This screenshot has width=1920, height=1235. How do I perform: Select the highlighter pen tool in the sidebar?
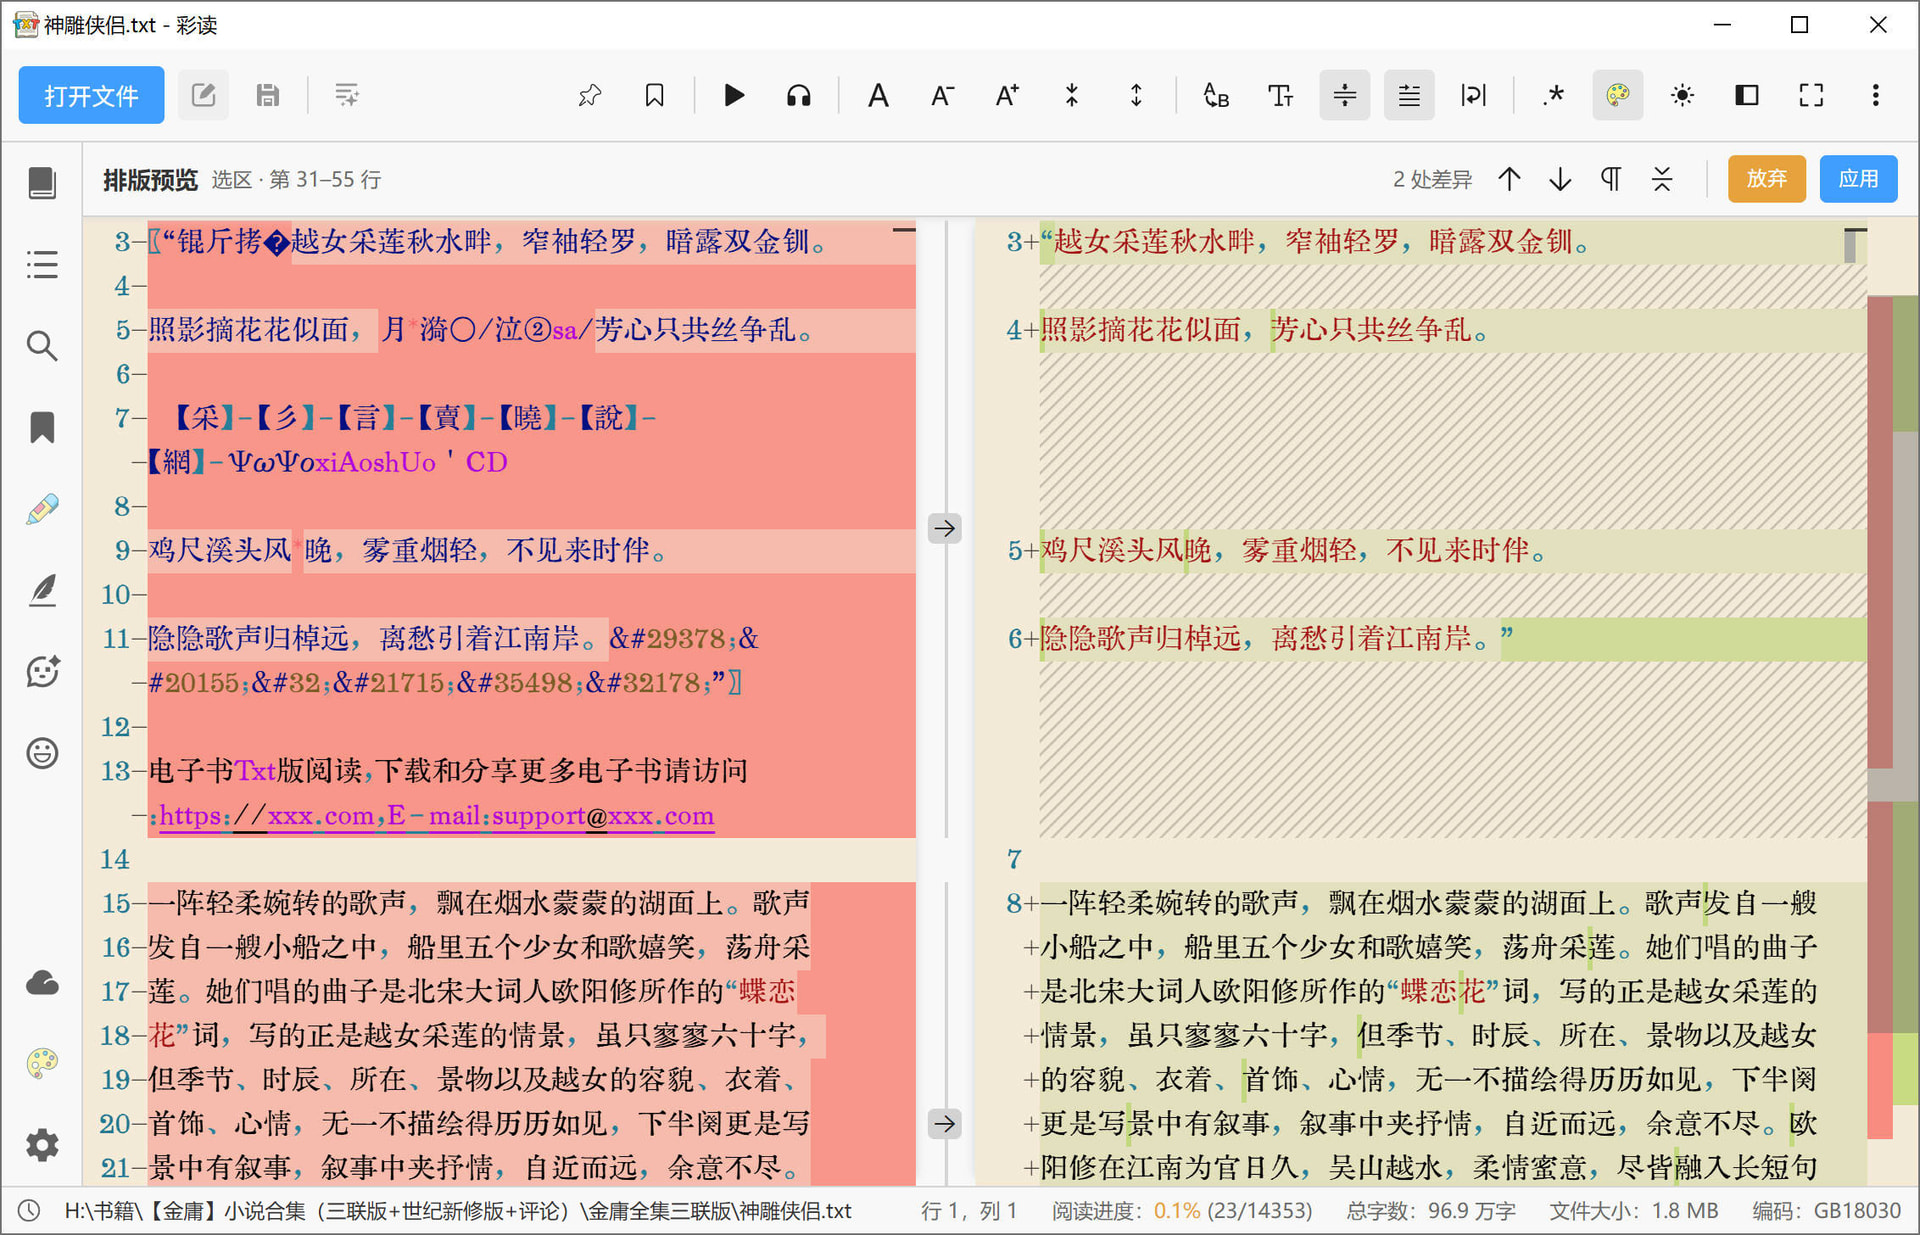(42, 509)
